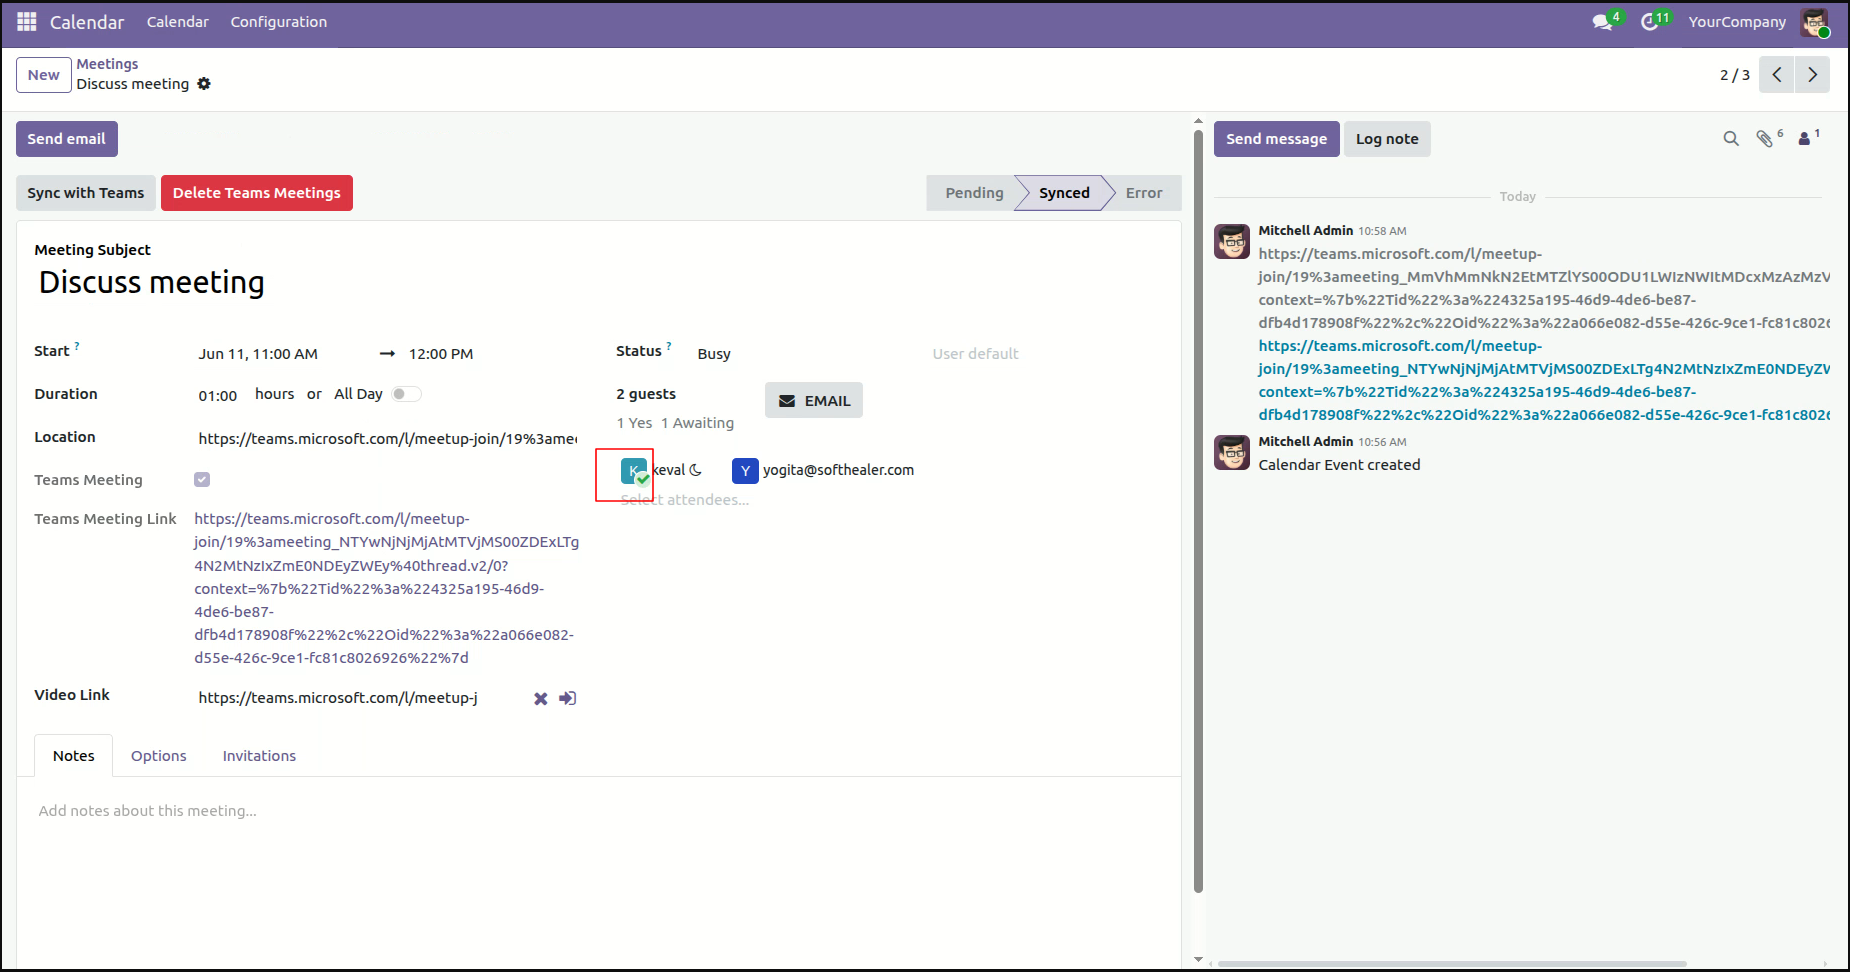Click yogita attendee avatar
The image size is (1850, 972).
coord(745,471)
